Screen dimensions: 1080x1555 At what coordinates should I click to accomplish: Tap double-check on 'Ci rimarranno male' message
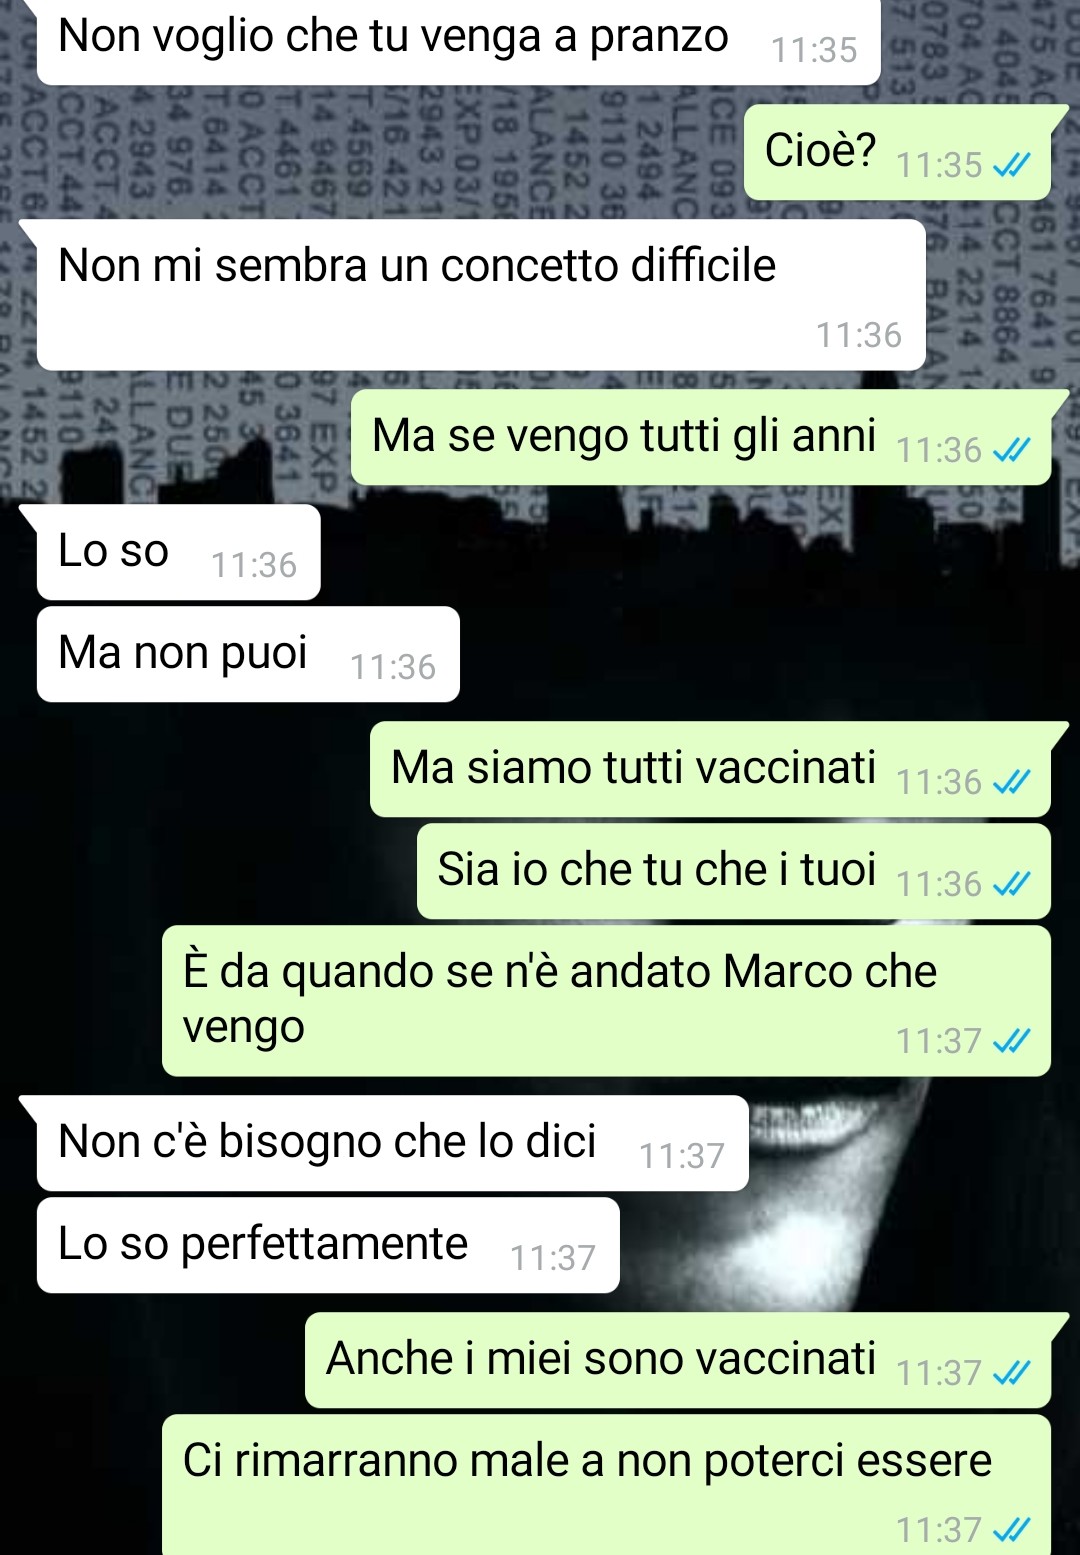tap(1011, 1530)
